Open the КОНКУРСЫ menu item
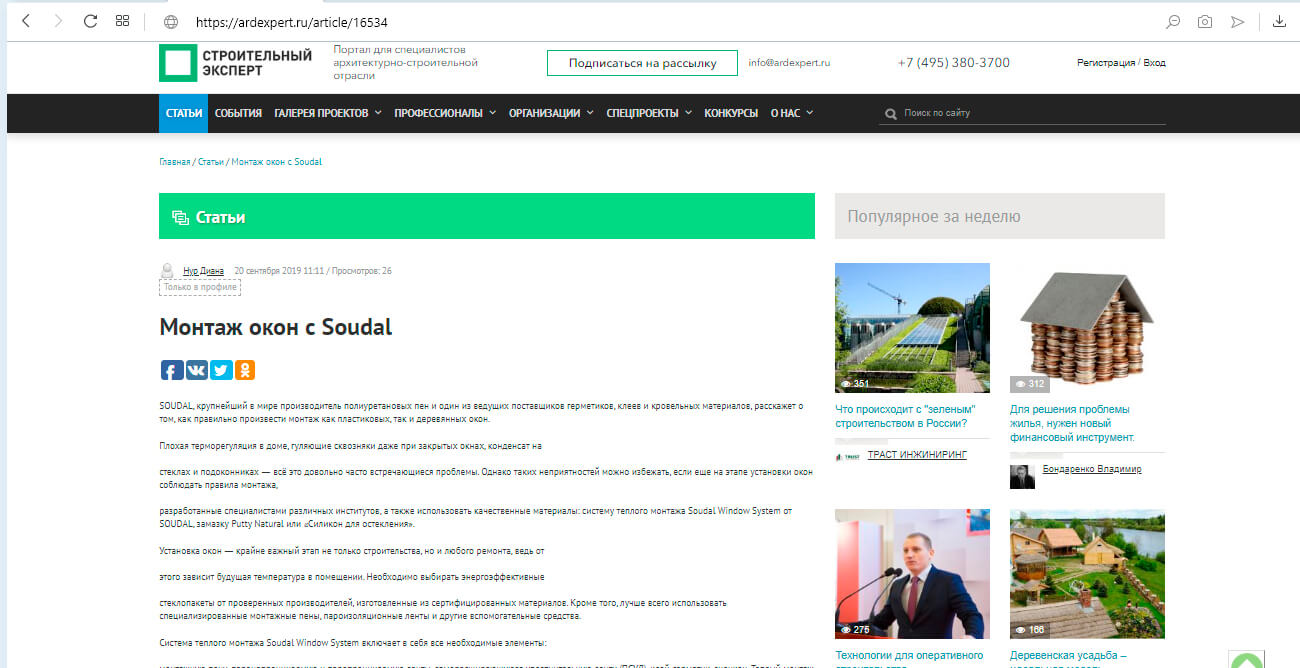The image size is (1300, 668). pos(731,113)
